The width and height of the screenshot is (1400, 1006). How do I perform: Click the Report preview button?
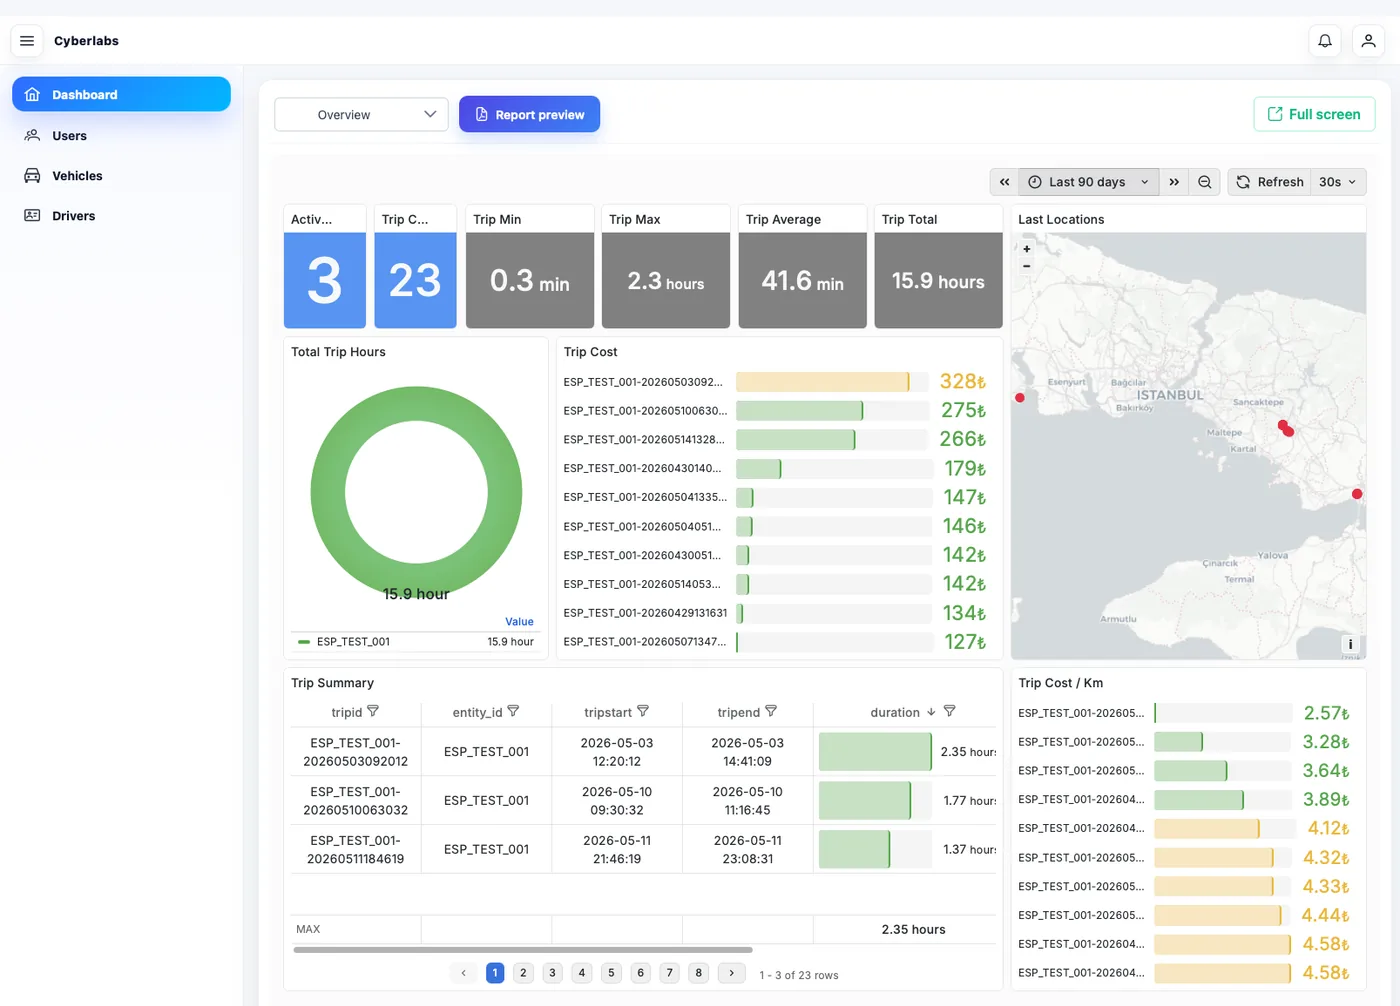(x=529, y=114)
